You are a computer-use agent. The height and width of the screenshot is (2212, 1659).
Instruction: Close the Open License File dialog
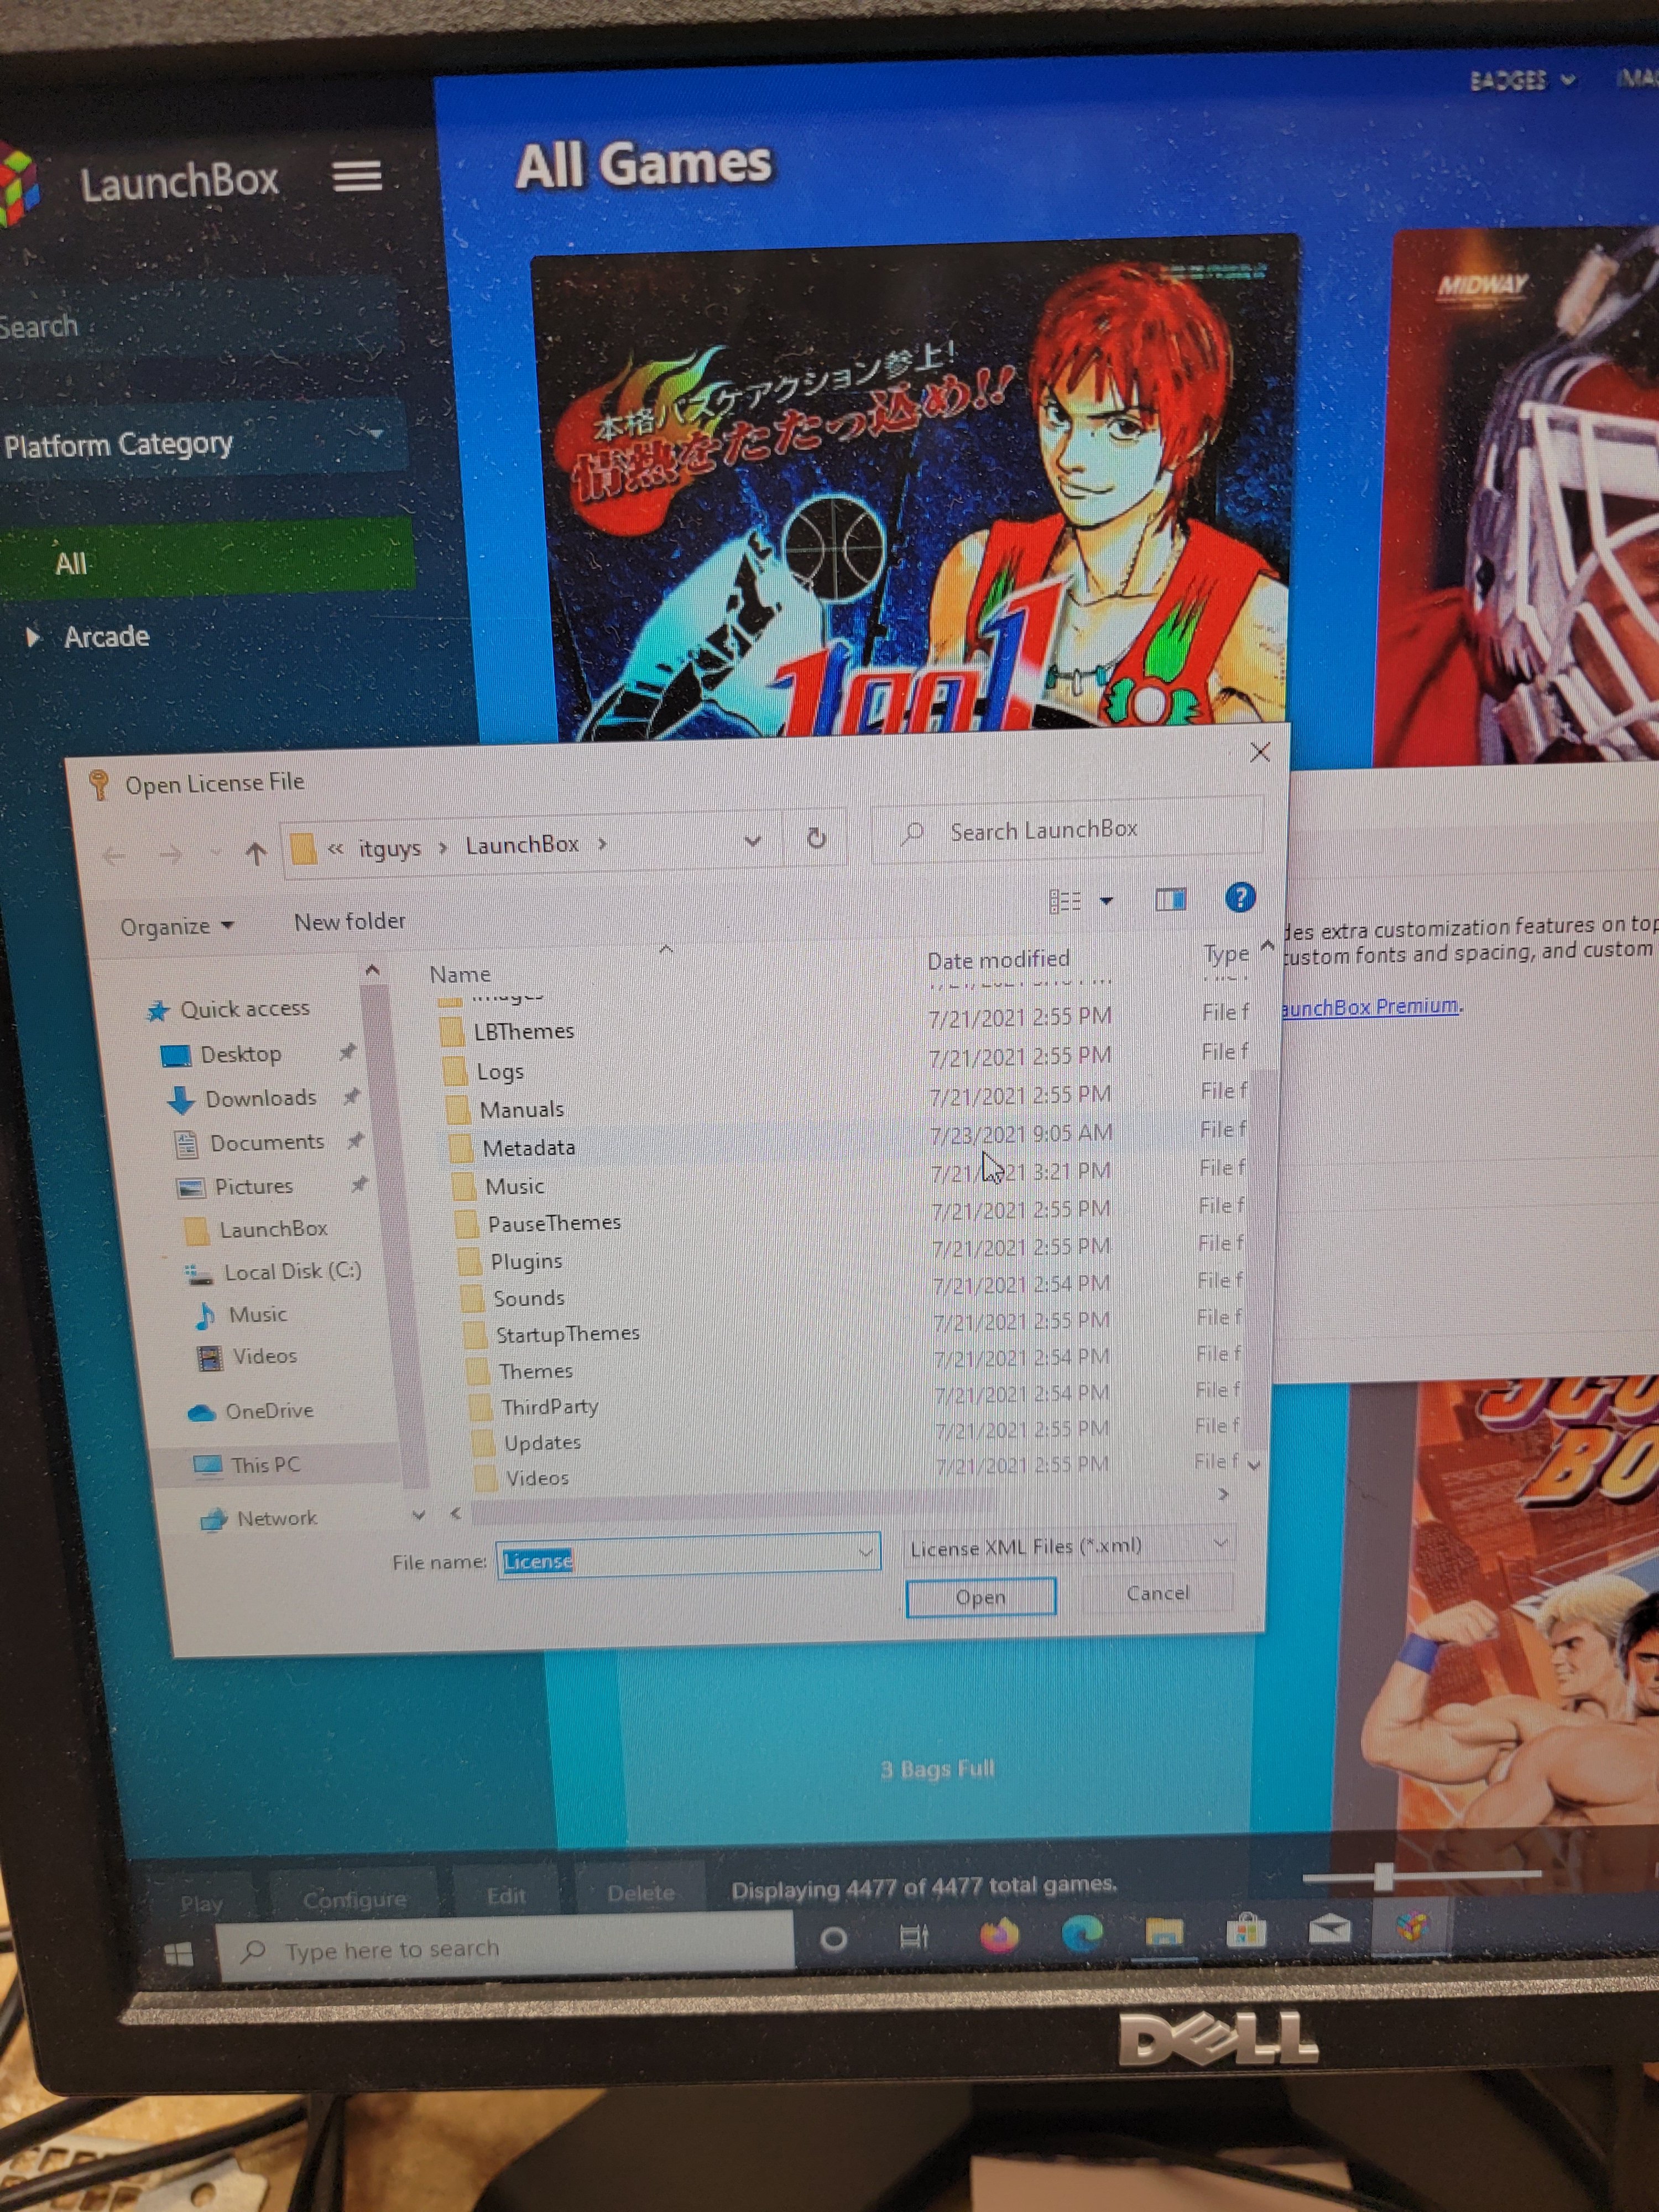(x=1260, y=752)
